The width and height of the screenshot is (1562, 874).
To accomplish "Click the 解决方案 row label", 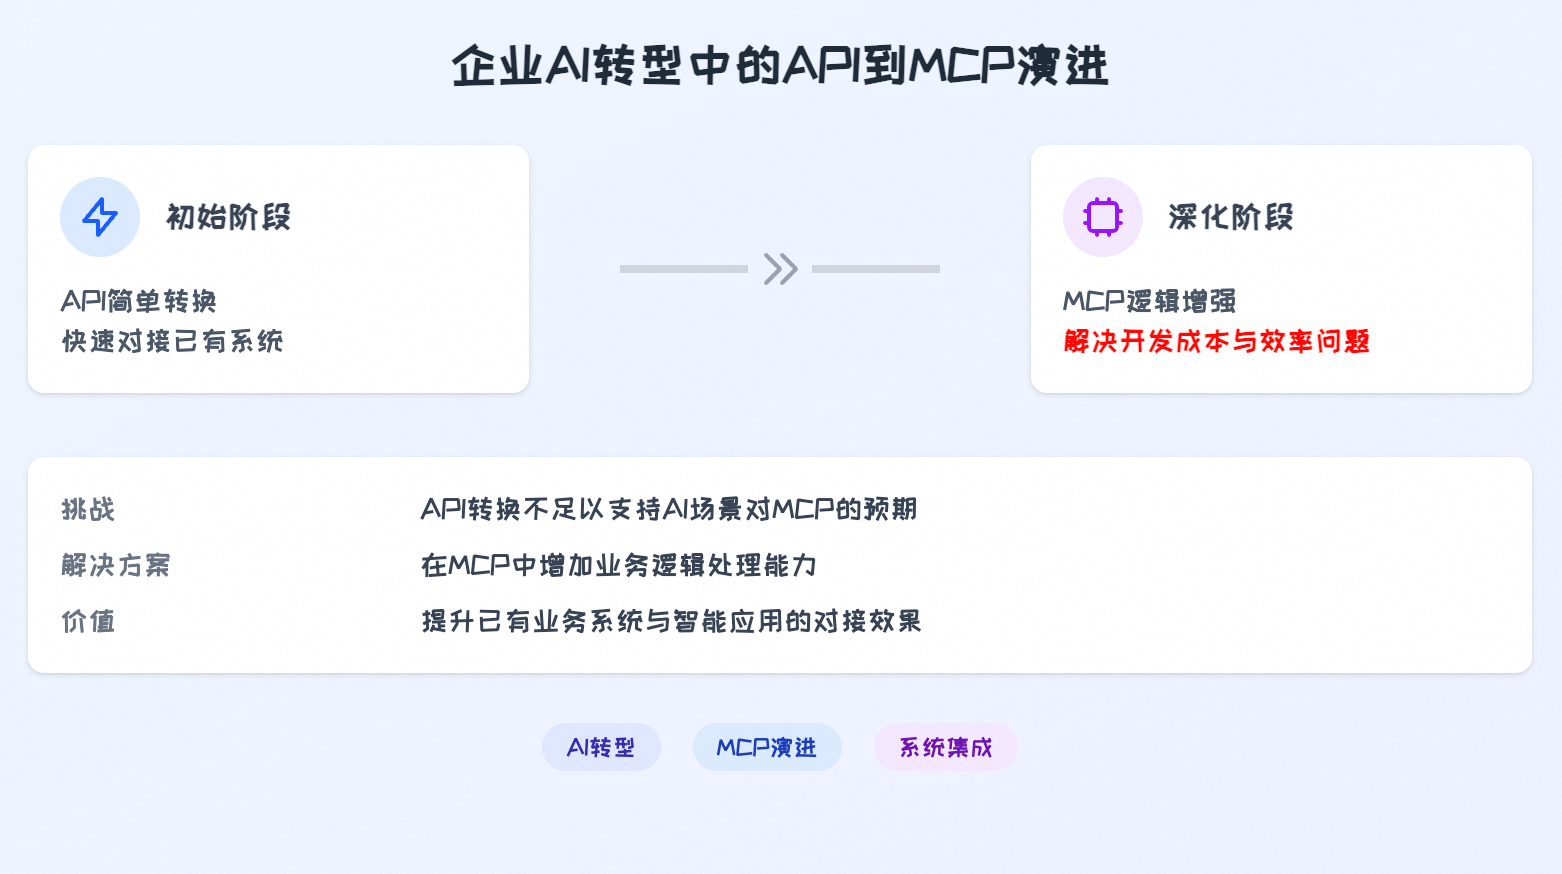I will [x=116, y=566].
